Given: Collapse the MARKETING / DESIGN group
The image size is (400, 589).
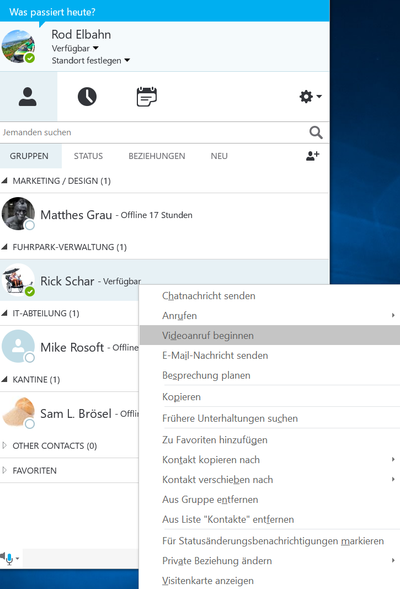Looking at the screenshot, I should (x=5, y=181).
